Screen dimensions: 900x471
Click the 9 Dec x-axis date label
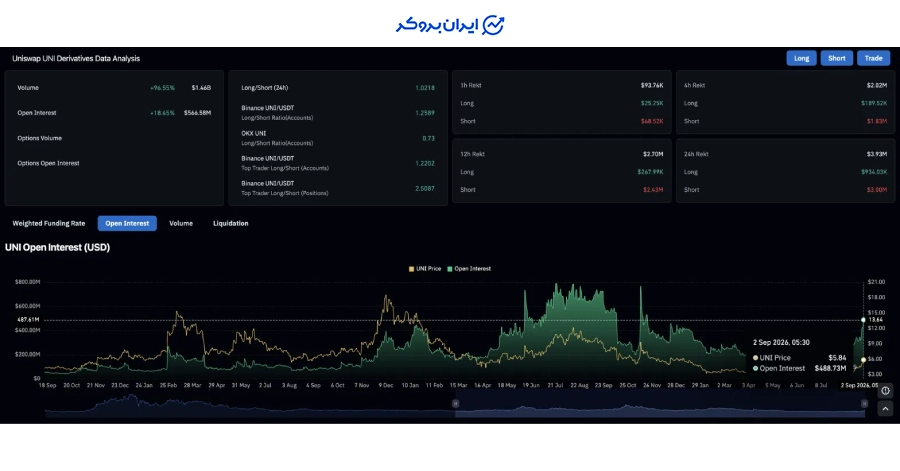coord(386,386)
